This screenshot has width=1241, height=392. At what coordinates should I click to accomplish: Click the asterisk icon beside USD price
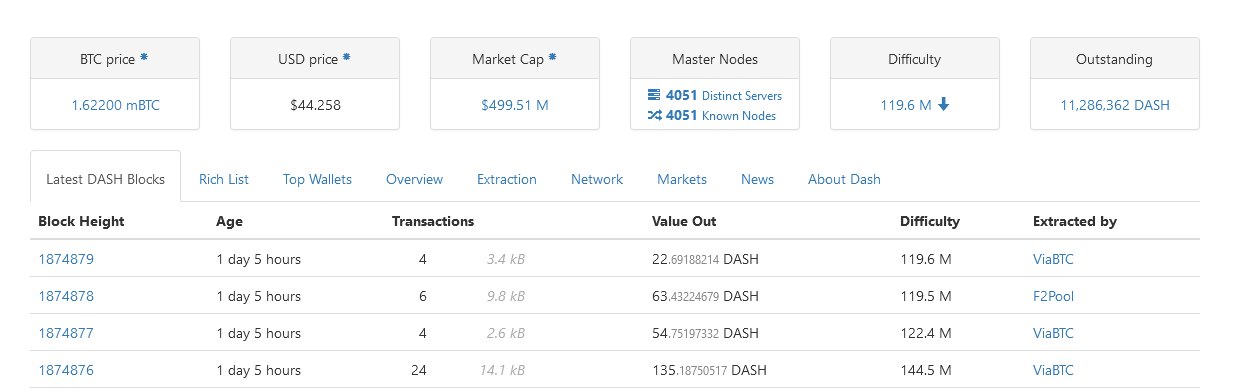point(347,58)
